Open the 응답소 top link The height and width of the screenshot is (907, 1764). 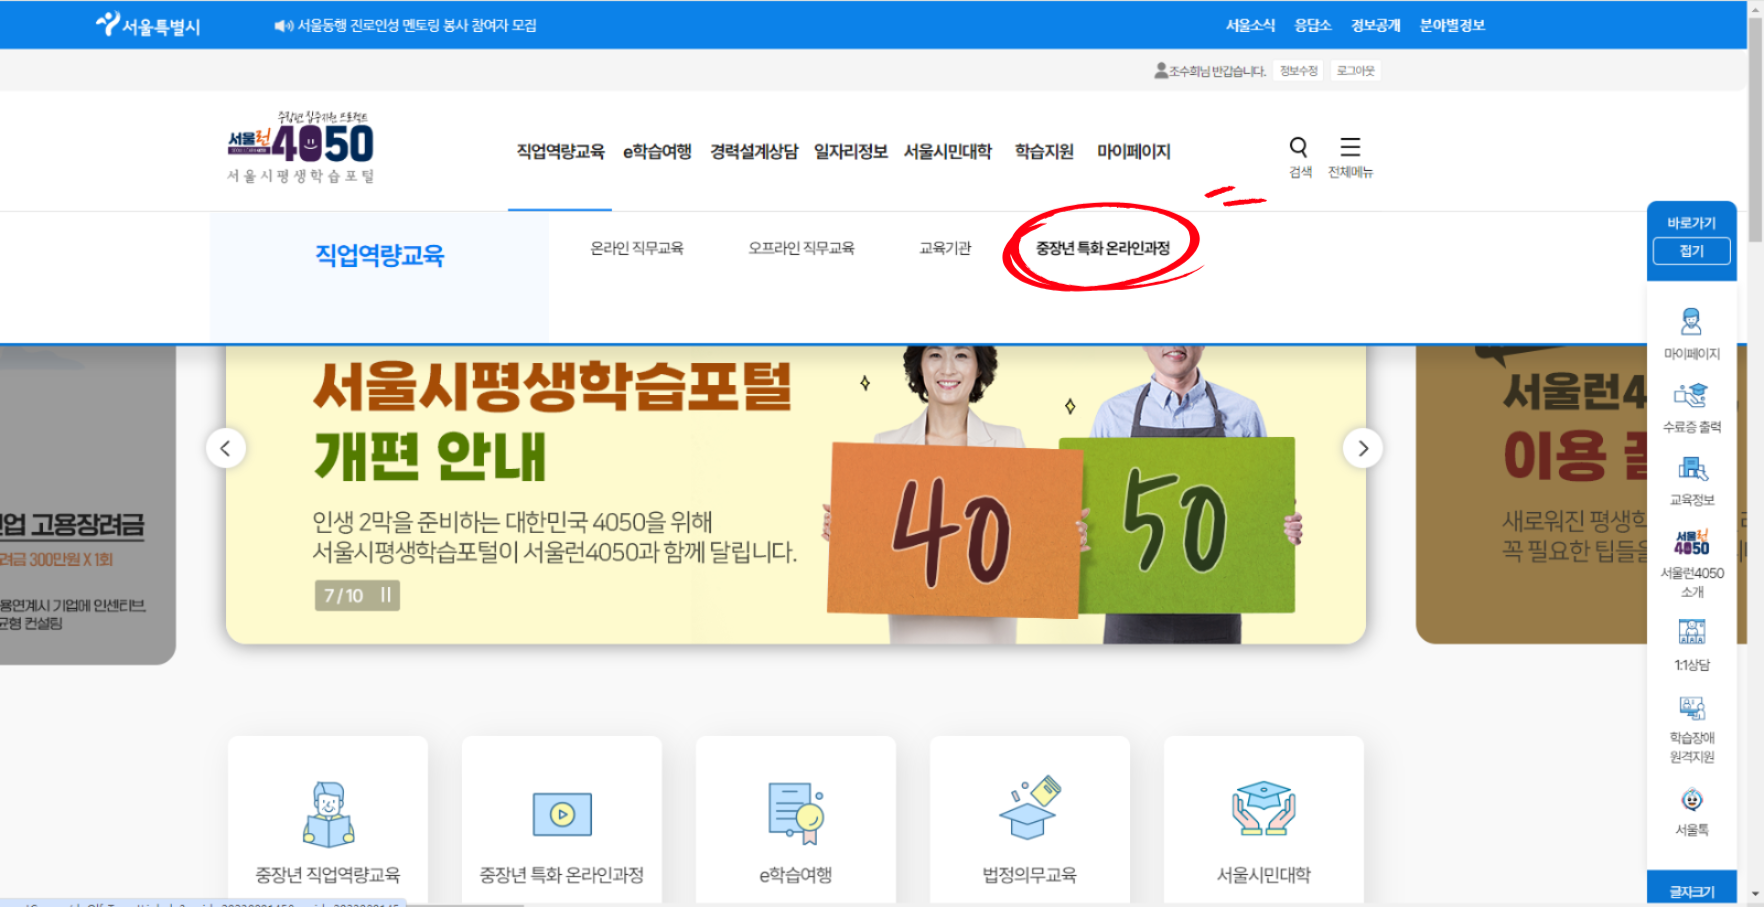coord(1313,25)
